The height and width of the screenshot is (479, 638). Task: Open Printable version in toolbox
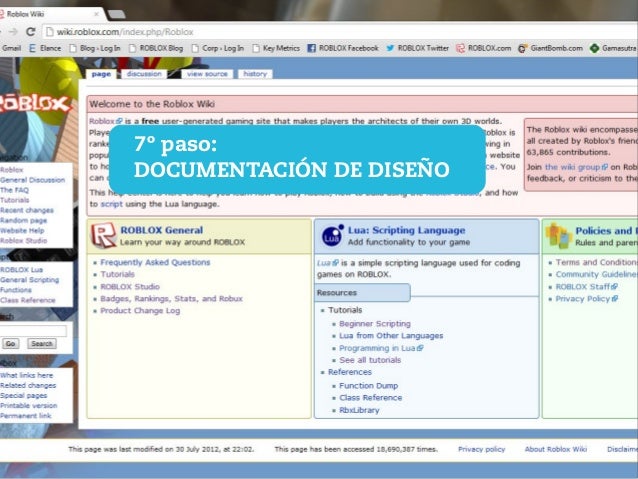28,406
